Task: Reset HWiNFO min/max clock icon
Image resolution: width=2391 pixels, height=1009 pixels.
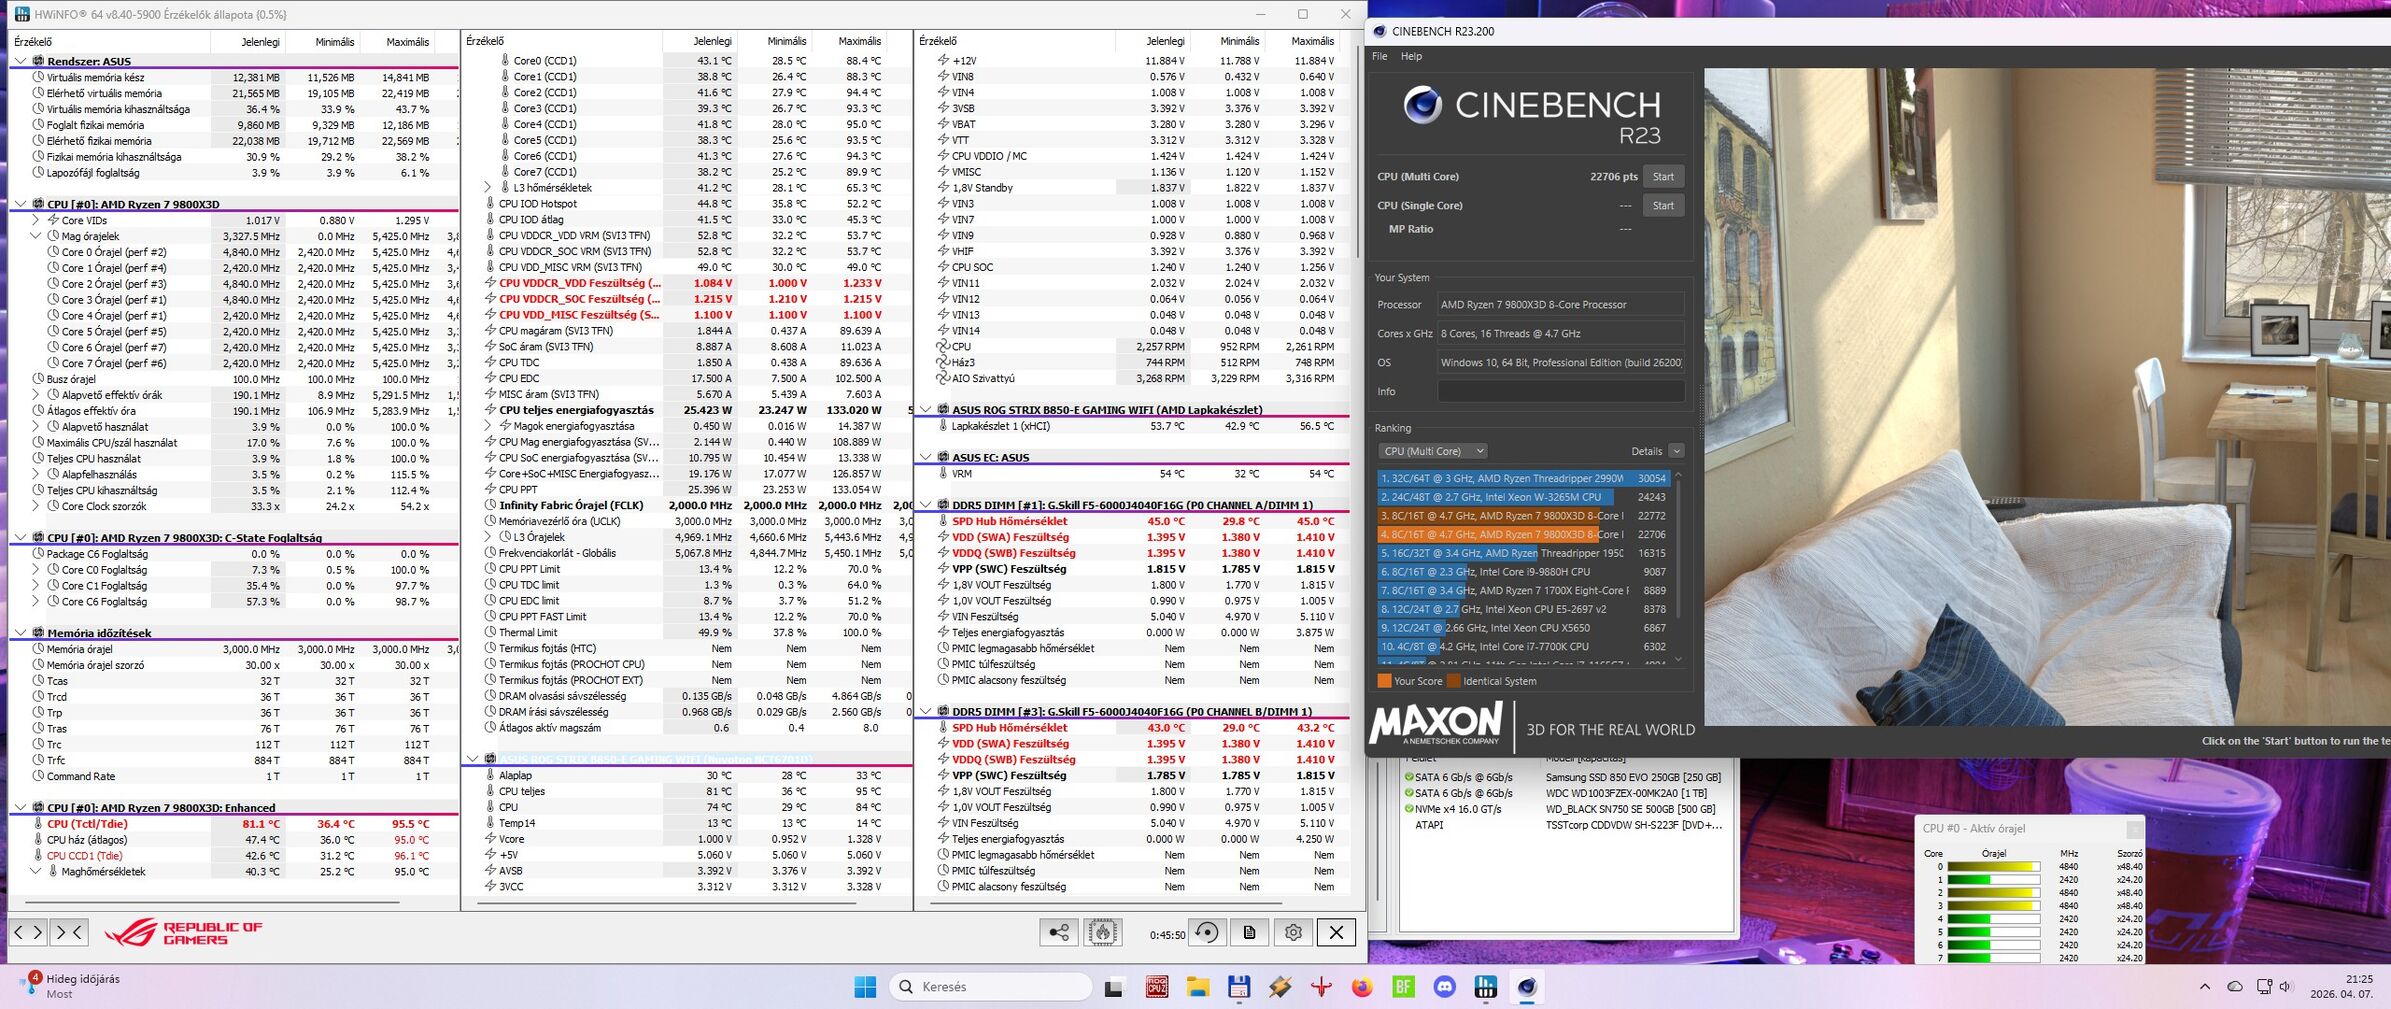Action: (1207, 933)
